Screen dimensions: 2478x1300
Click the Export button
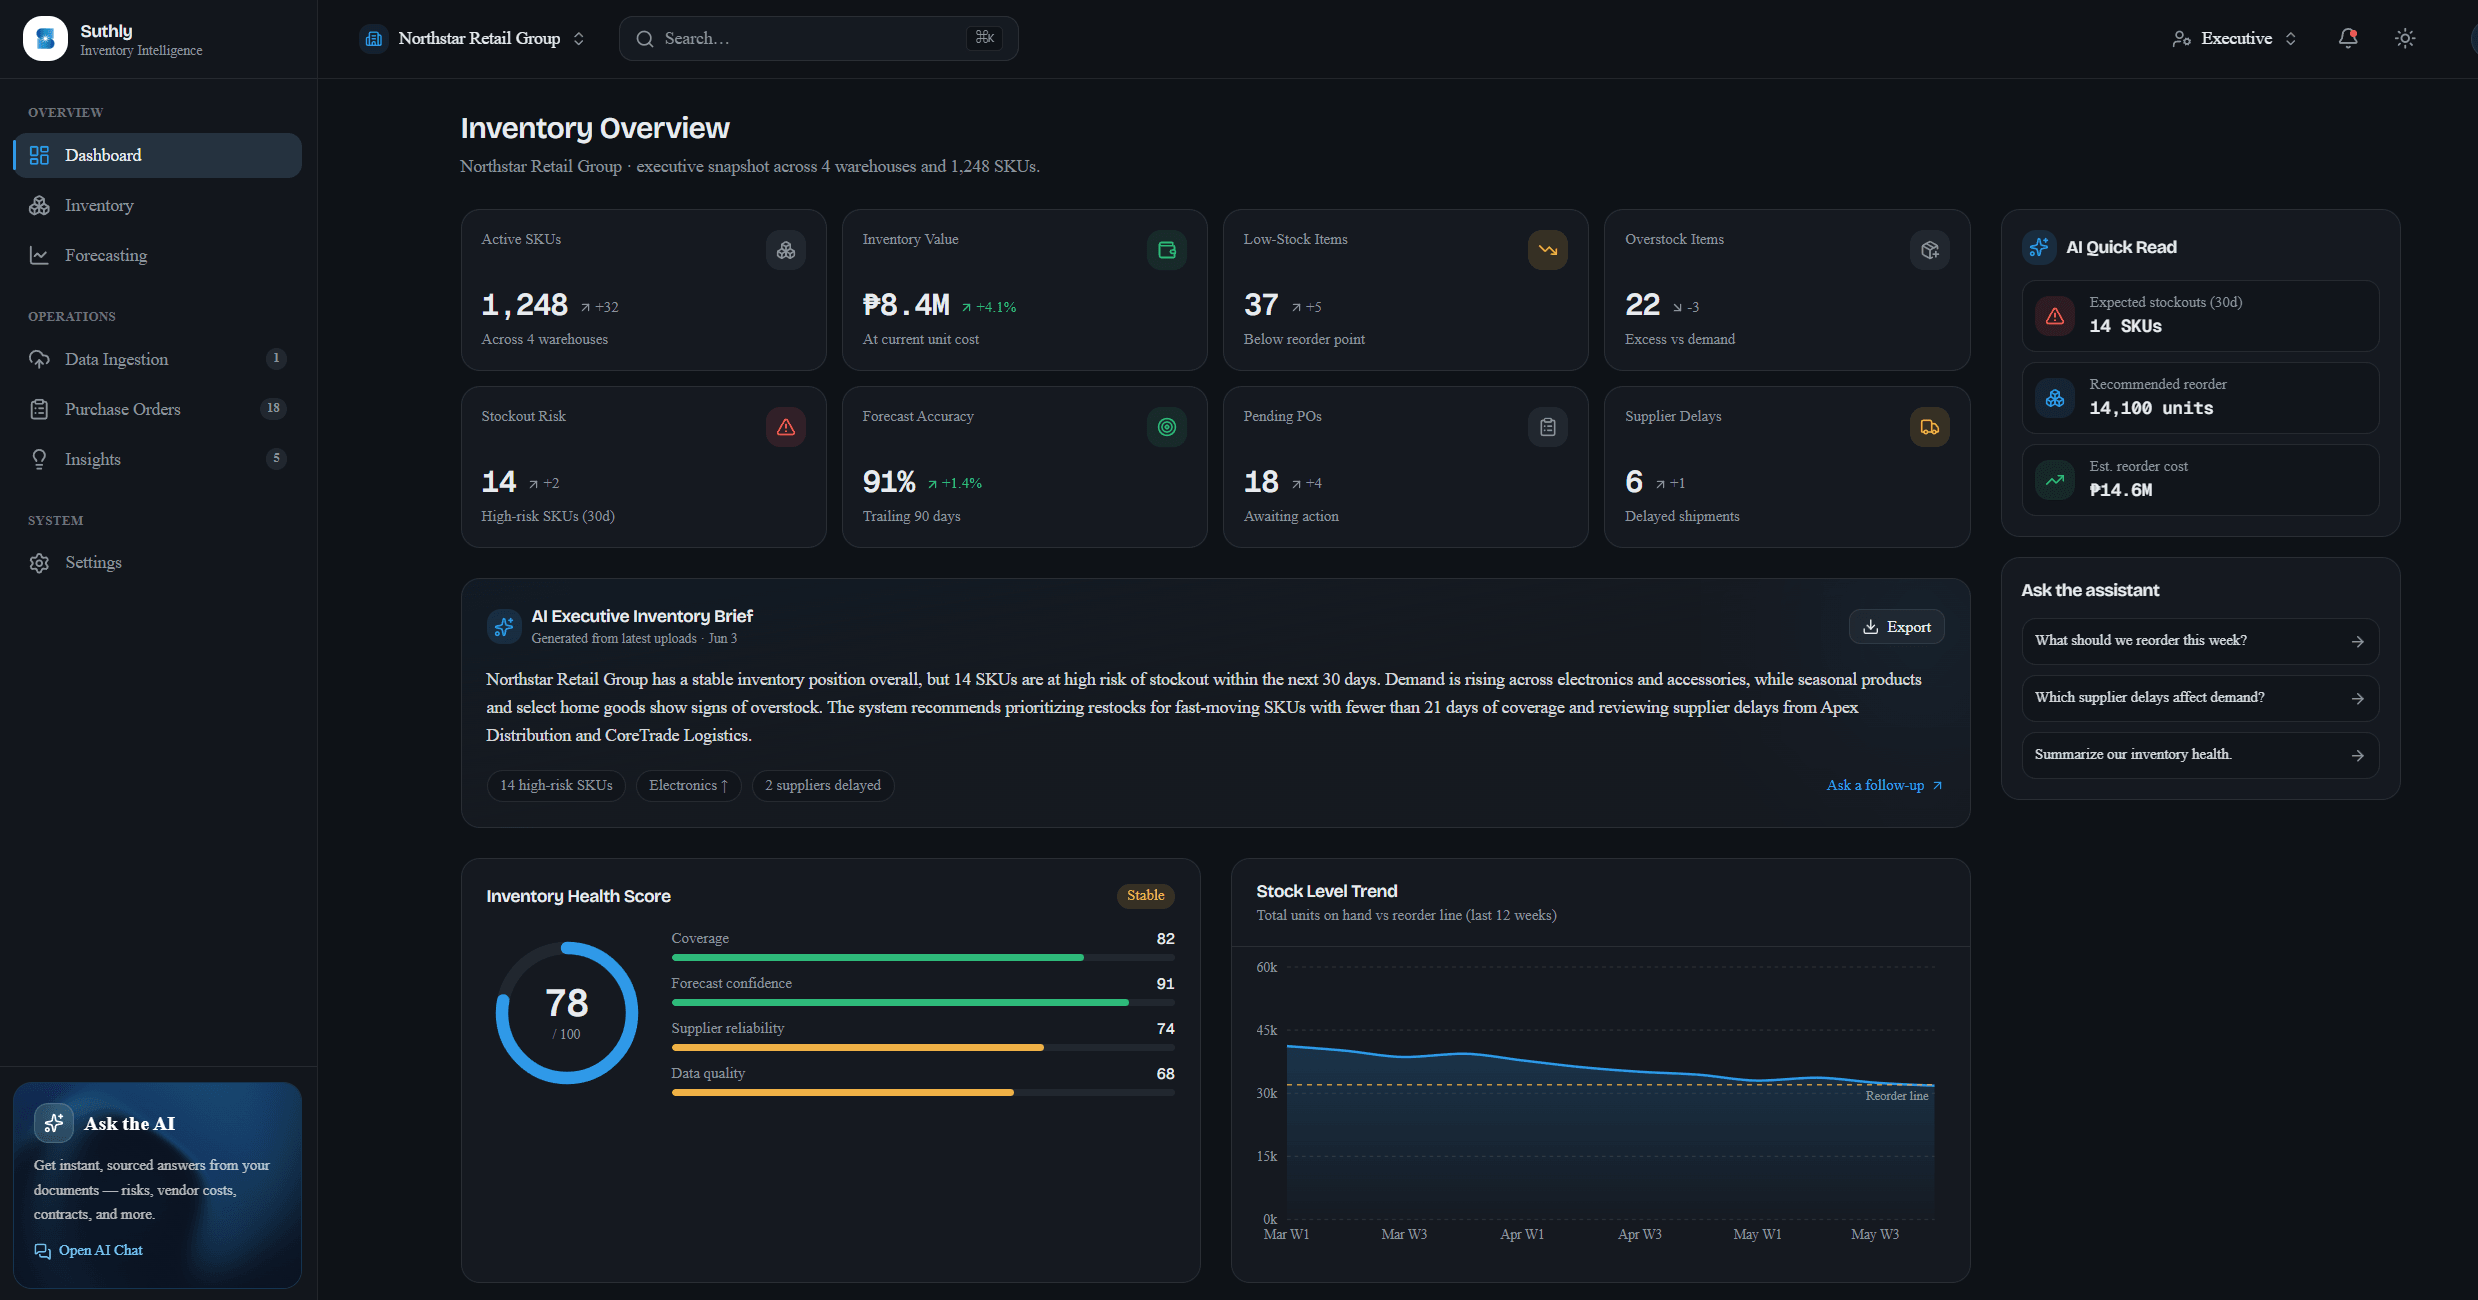point(1896,627)
